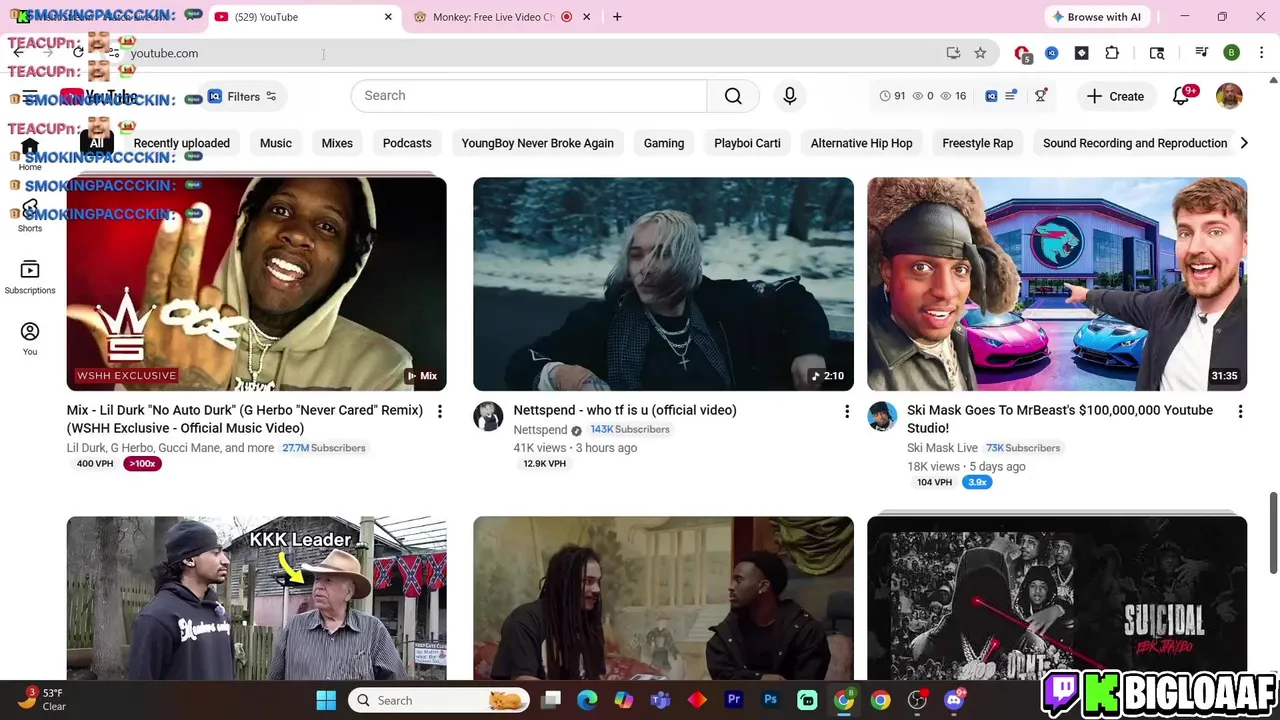Open Copilot icon on taskbar
This screenshot has height=720, width=1280.
coord(623,700)
